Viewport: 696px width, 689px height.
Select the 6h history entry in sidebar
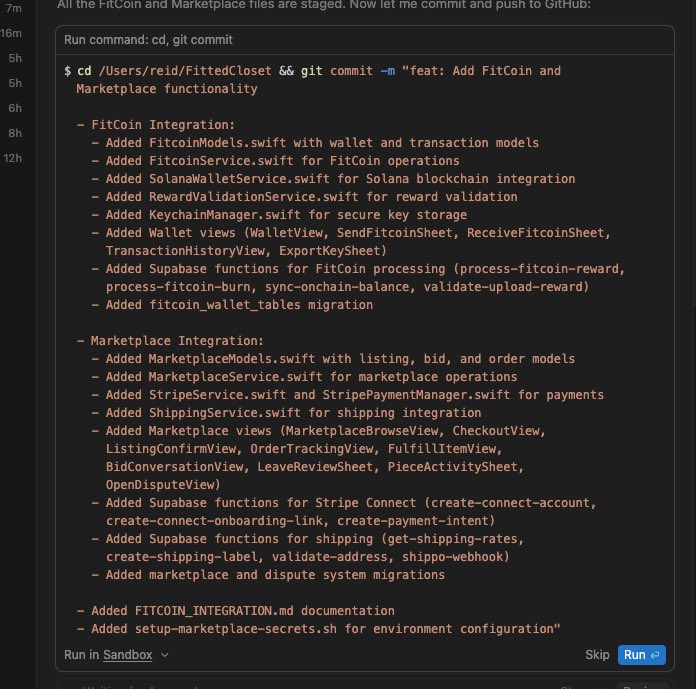tap(15, 108)
